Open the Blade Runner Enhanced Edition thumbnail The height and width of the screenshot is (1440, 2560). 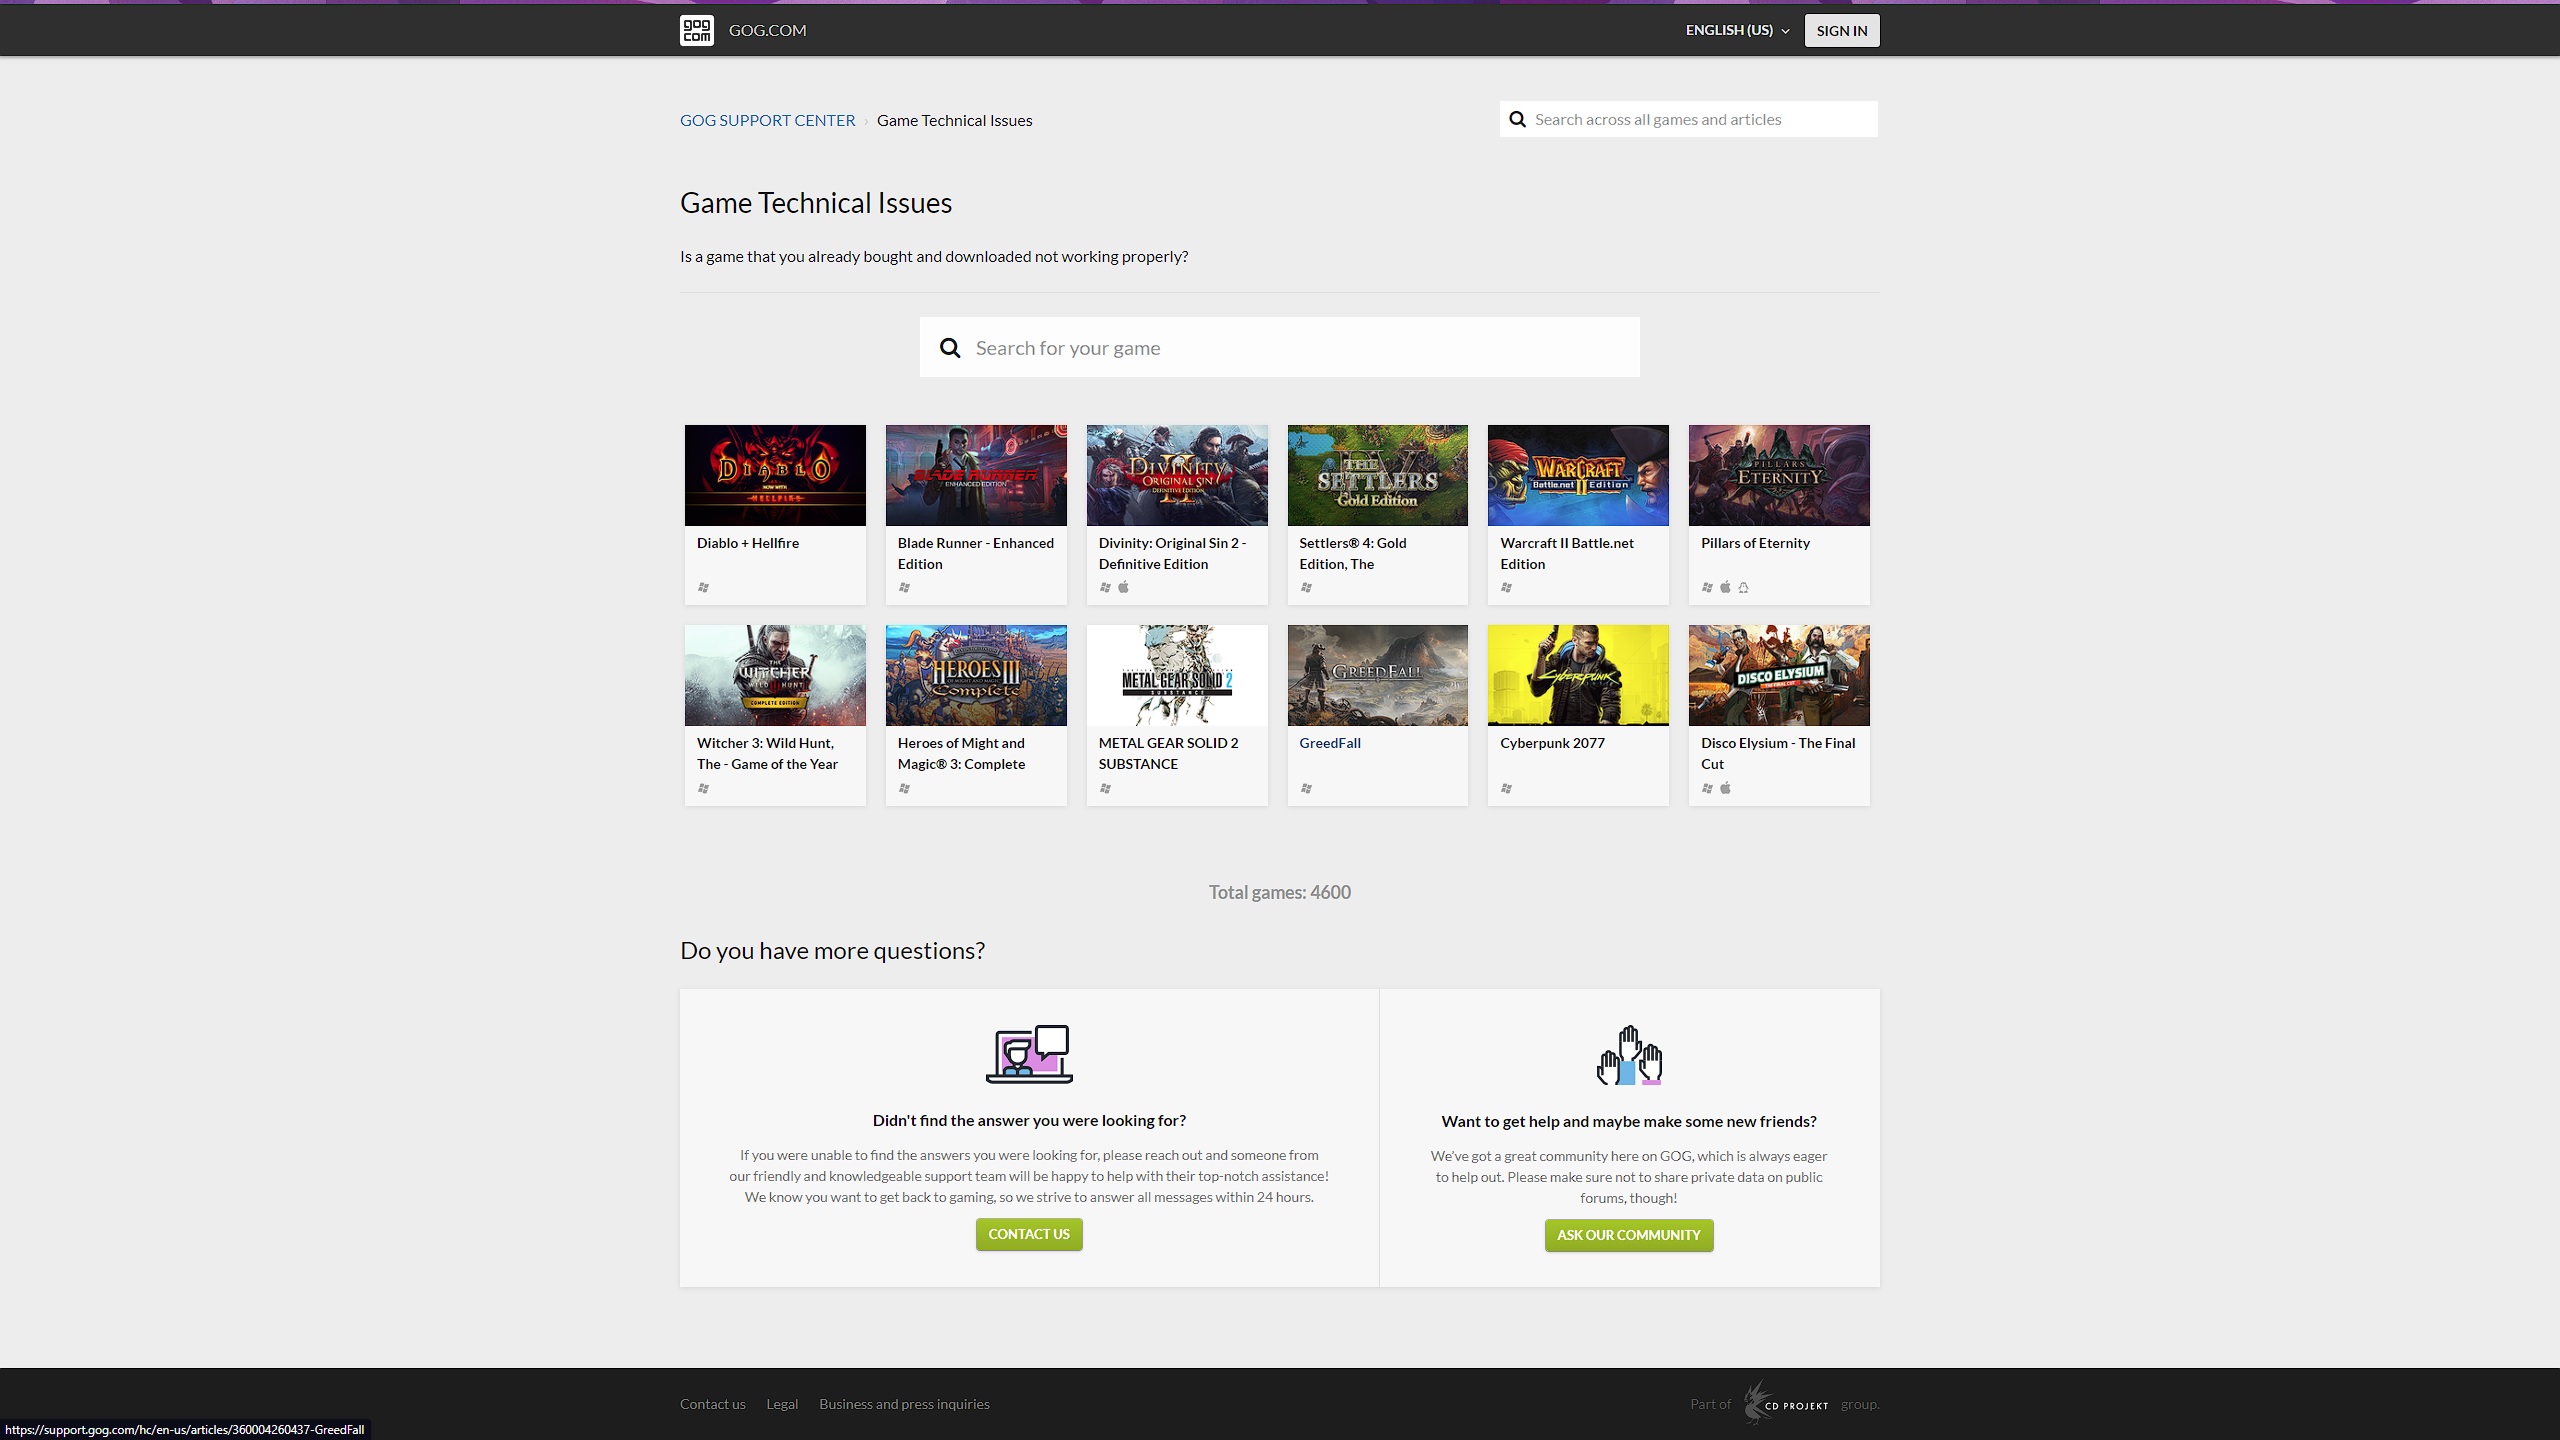pyautogui.click(x=976, y=475)
